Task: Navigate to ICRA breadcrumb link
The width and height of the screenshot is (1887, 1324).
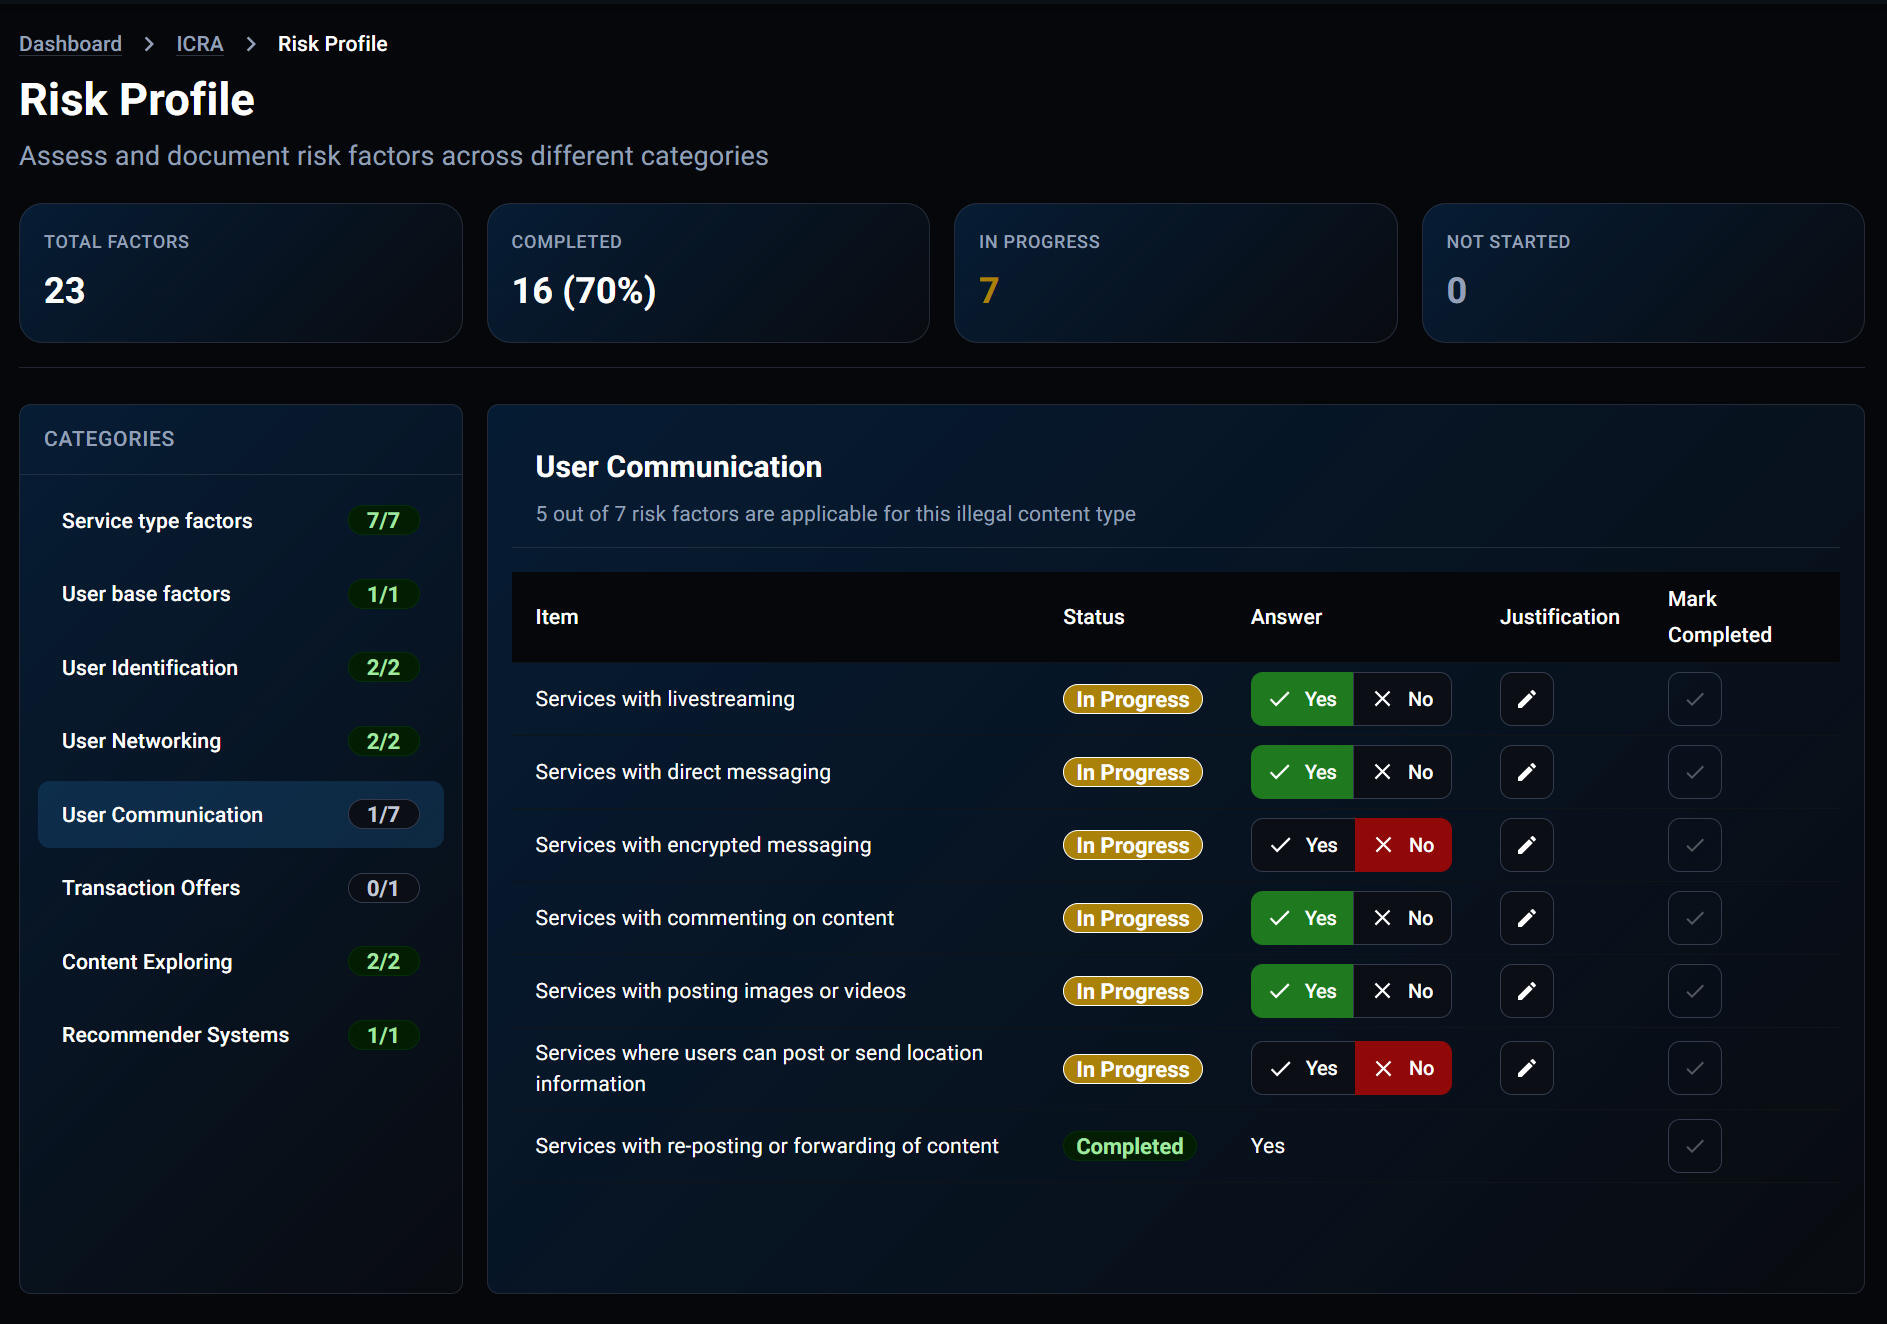Action: tap(200, 44)
